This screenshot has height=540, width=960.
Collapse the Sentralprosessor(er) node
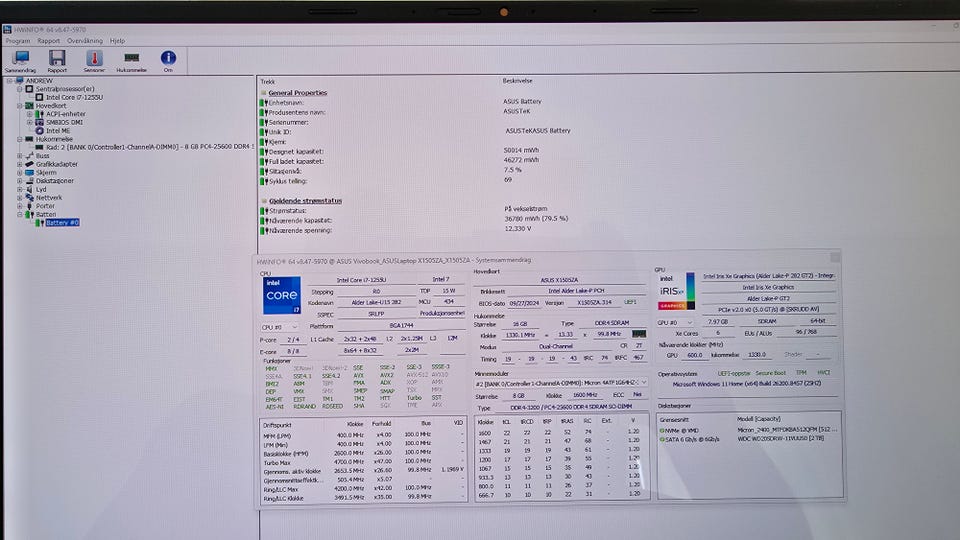[x=20, y=89]
